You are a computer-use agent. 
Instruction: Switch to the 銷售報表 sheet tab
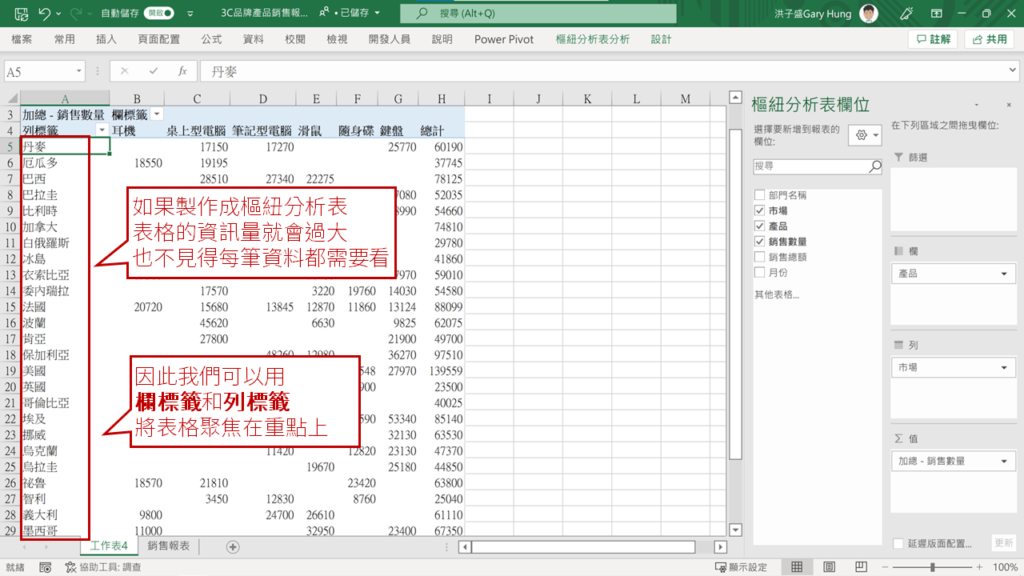point(168,546)
